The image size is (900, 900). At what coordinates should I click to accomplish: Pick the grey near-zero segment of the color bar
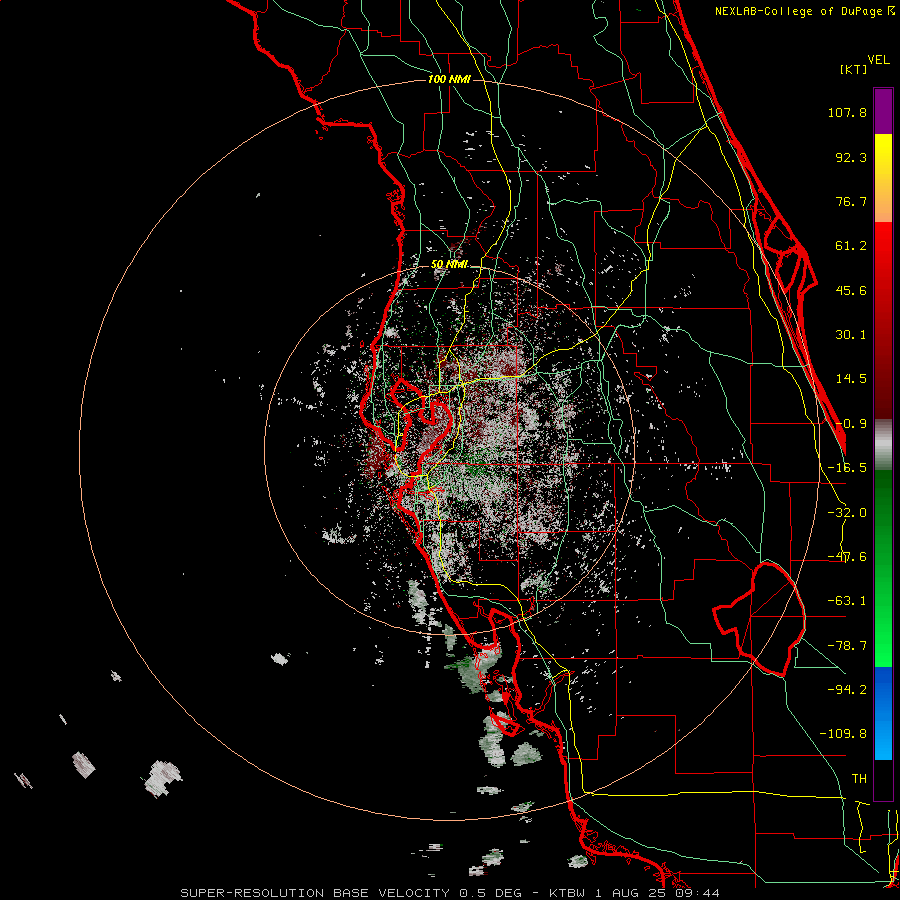tap(883, 445)
